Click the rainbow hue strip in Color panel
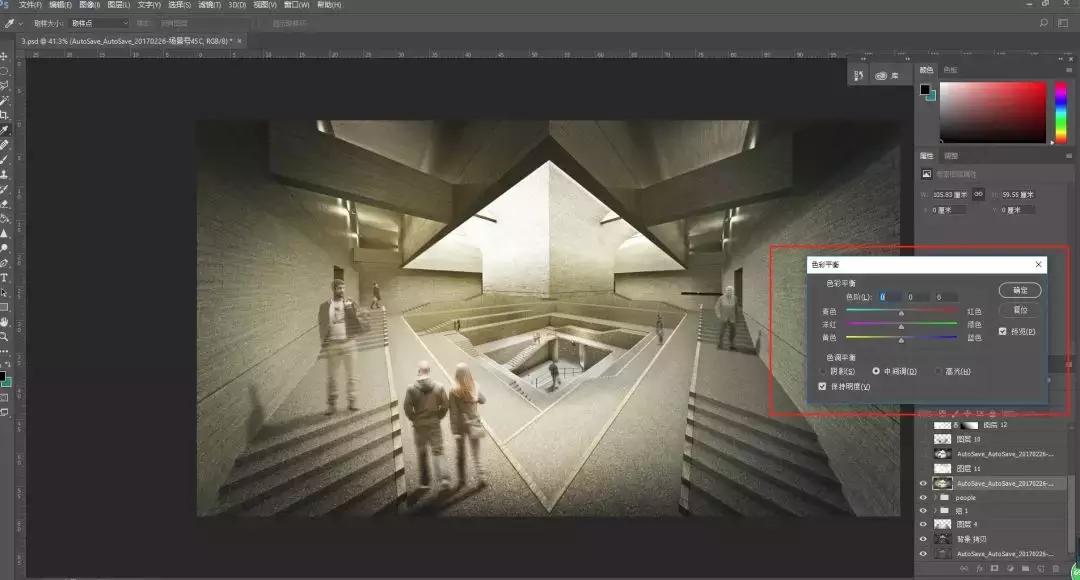Screen dimensions: 1080x580 [1061, 112]
